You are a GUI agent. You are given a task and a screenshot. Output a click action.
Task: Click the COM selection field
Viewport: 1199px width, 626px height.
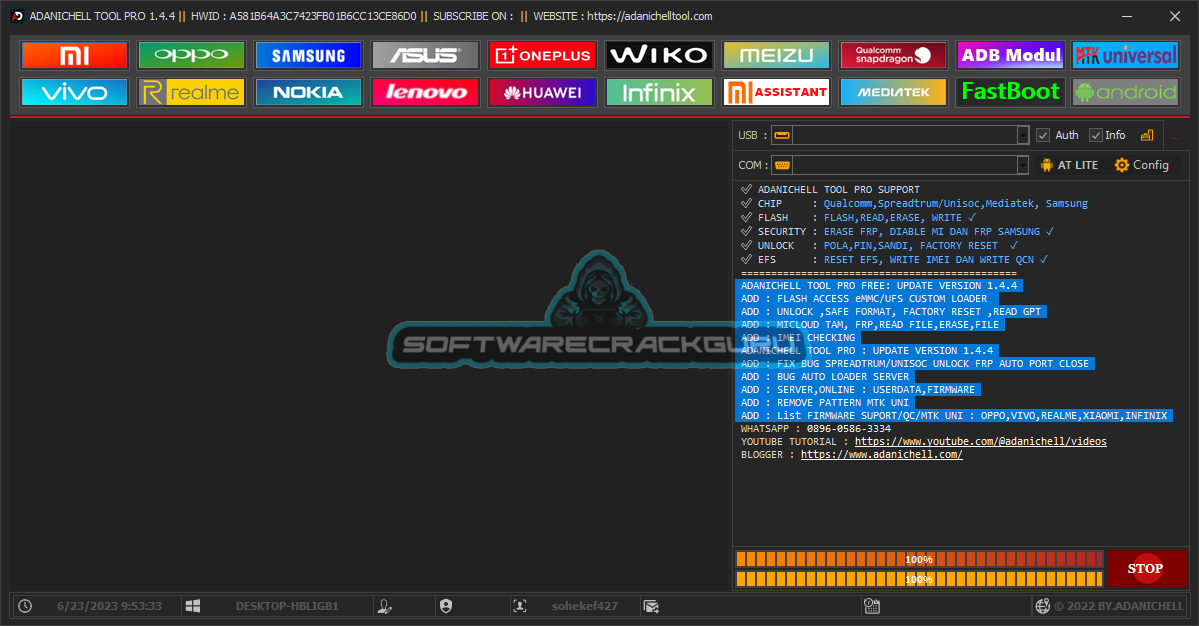pyautogui.click(x=905, y=165)
